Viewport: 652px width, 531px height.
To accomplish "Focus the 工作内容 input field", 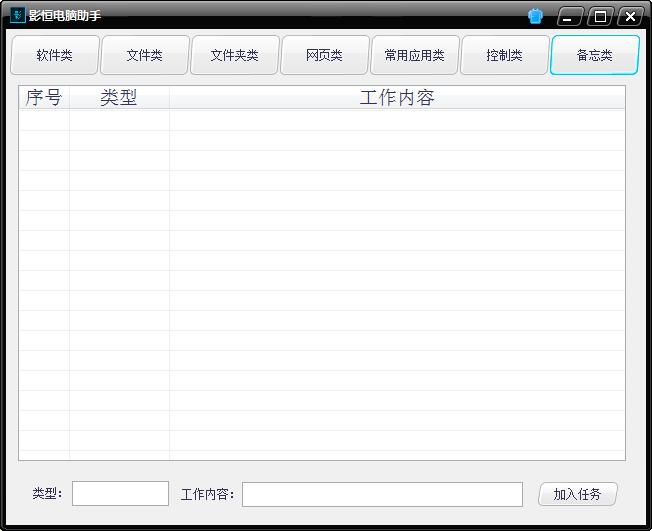I will pos(382,494).
